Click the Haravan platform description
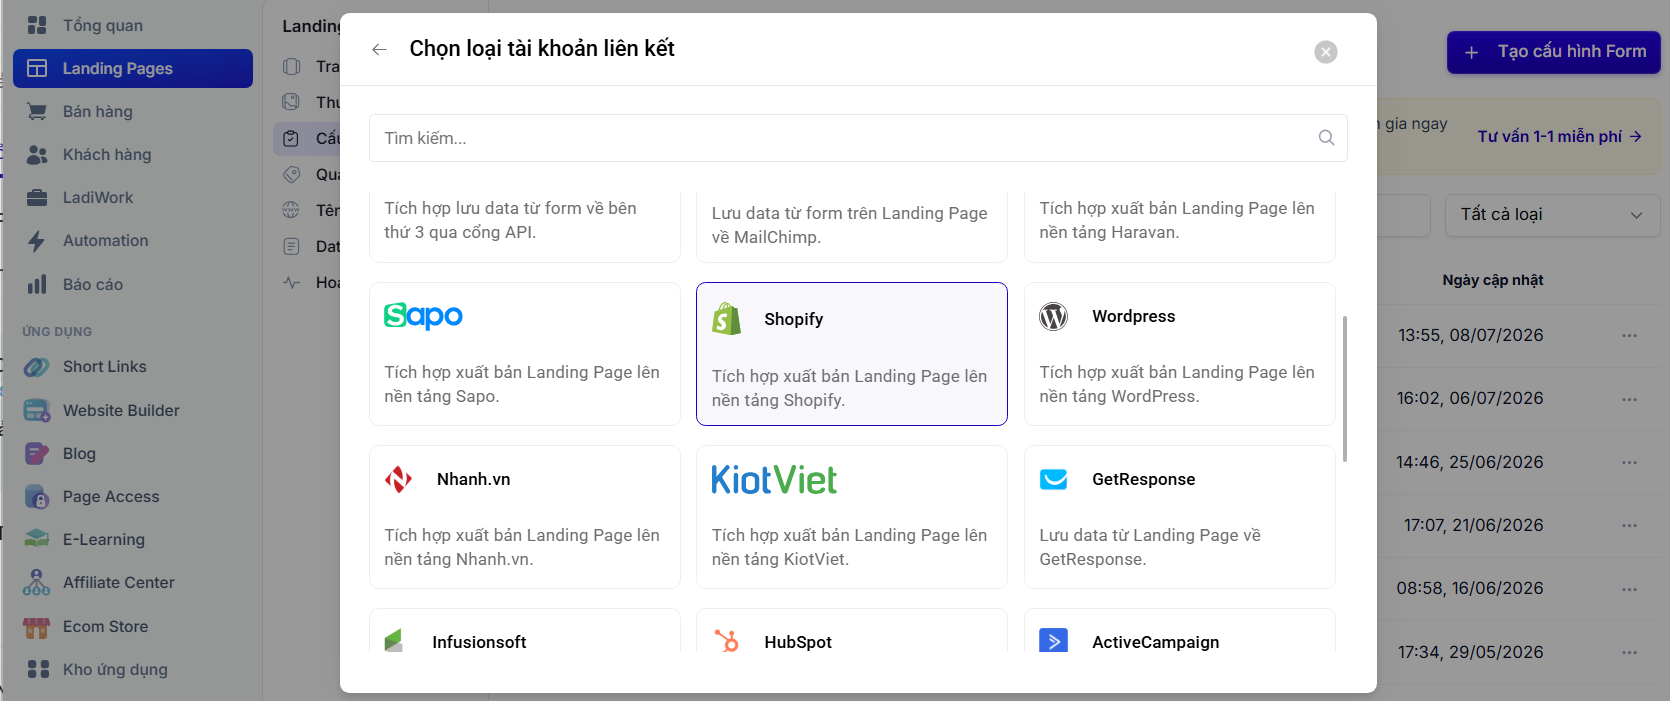The image size is (1670, 701). (x=1177, y=220)
